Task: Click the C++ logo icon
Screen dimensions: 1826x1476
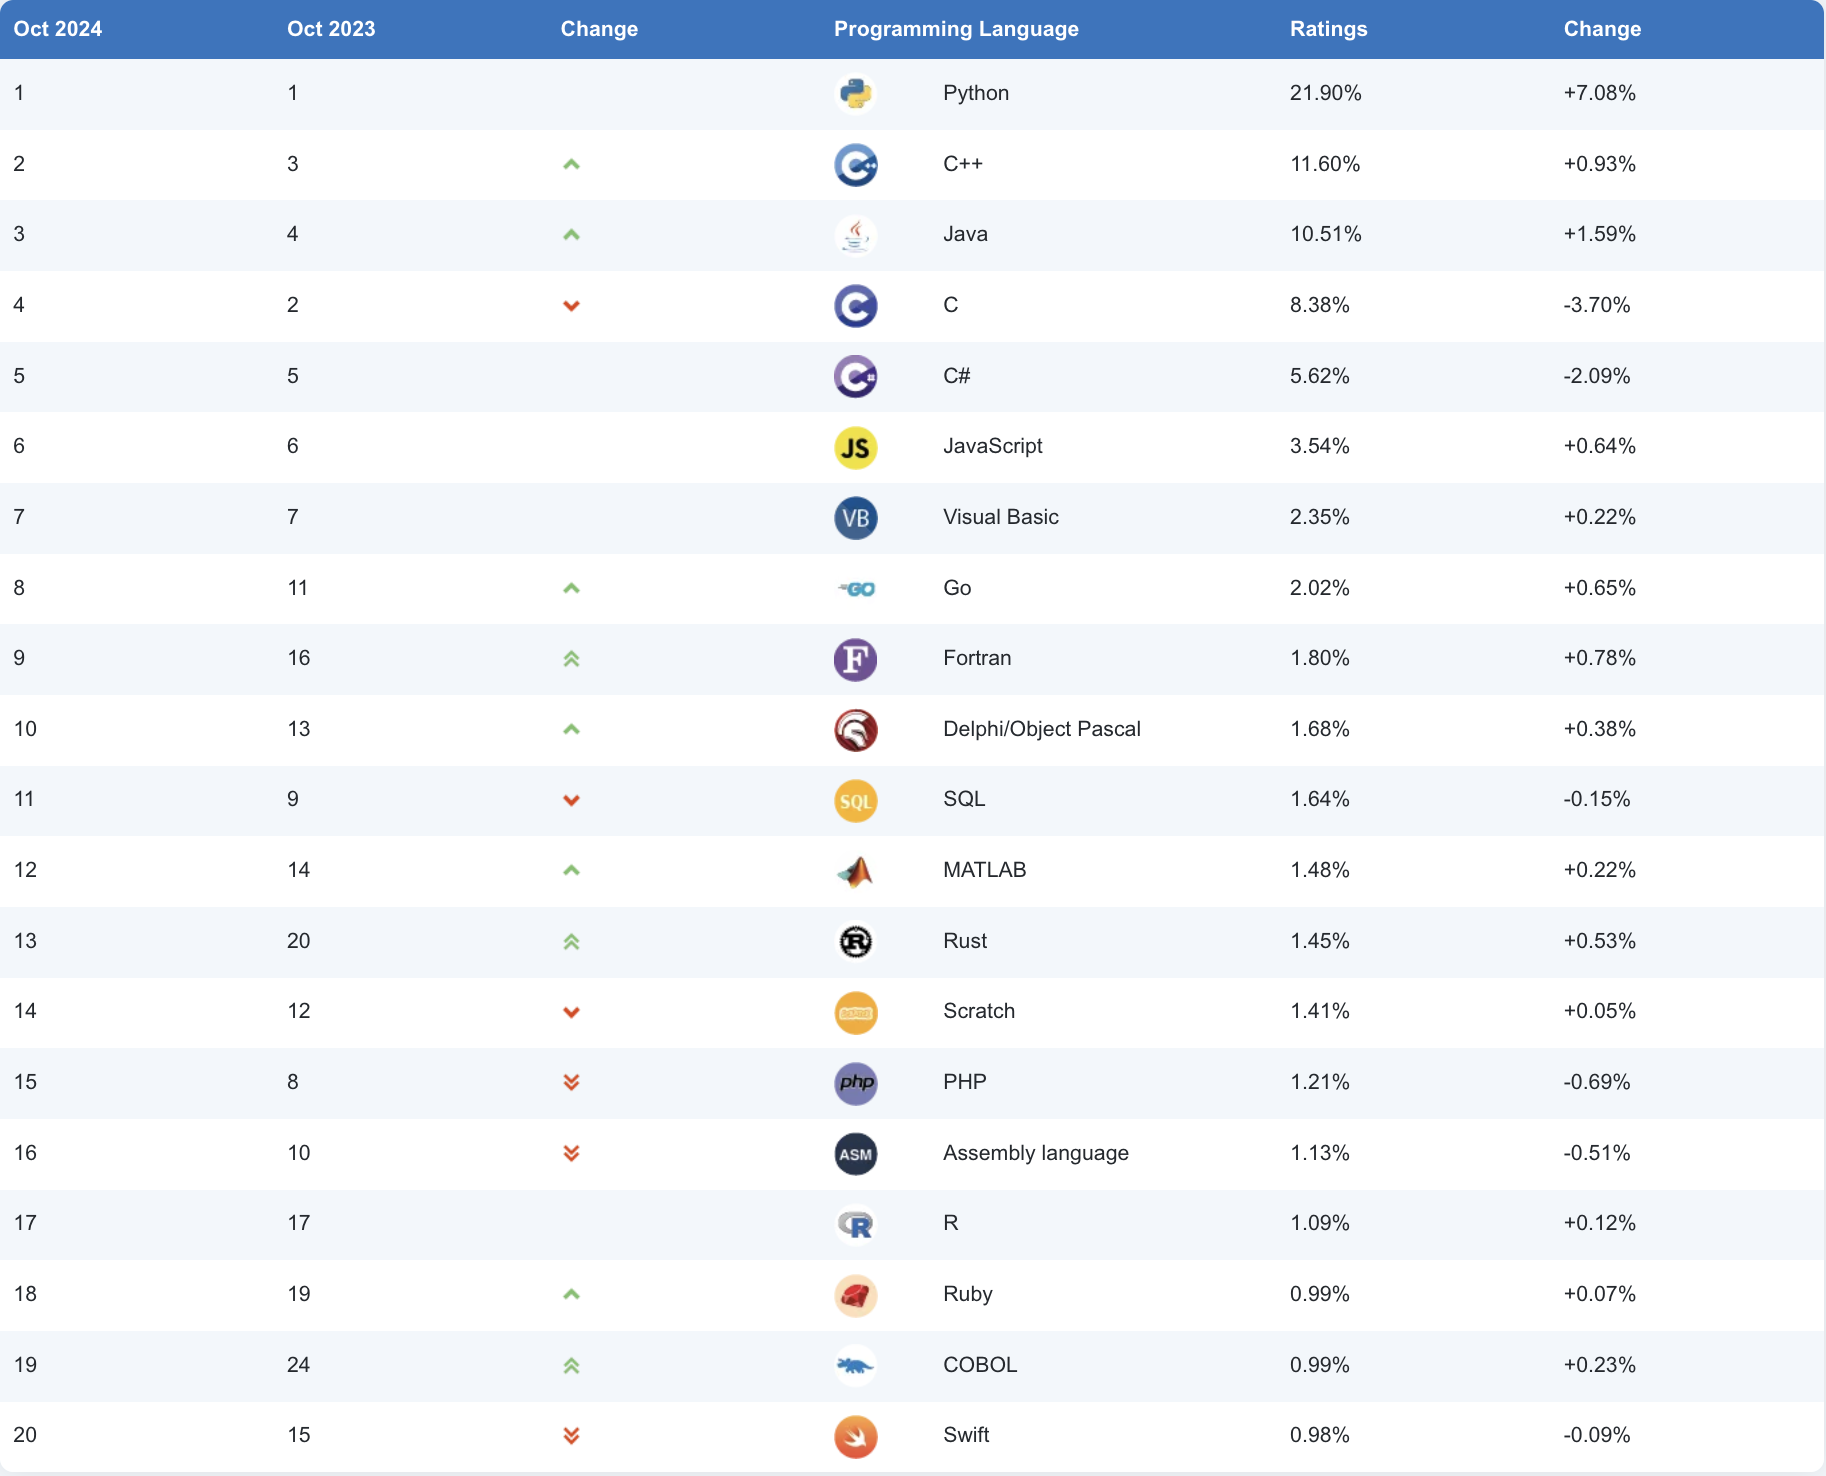Action: click(855, 165)
